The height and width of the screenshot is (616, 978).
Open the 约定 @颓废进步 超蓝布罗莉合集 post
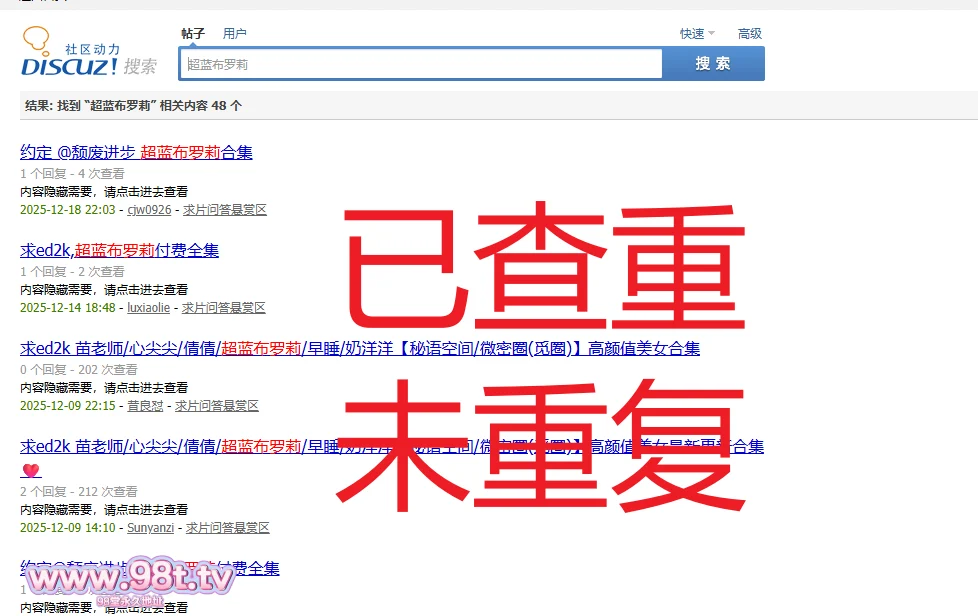pyautogui.click(x=136, y=152)
